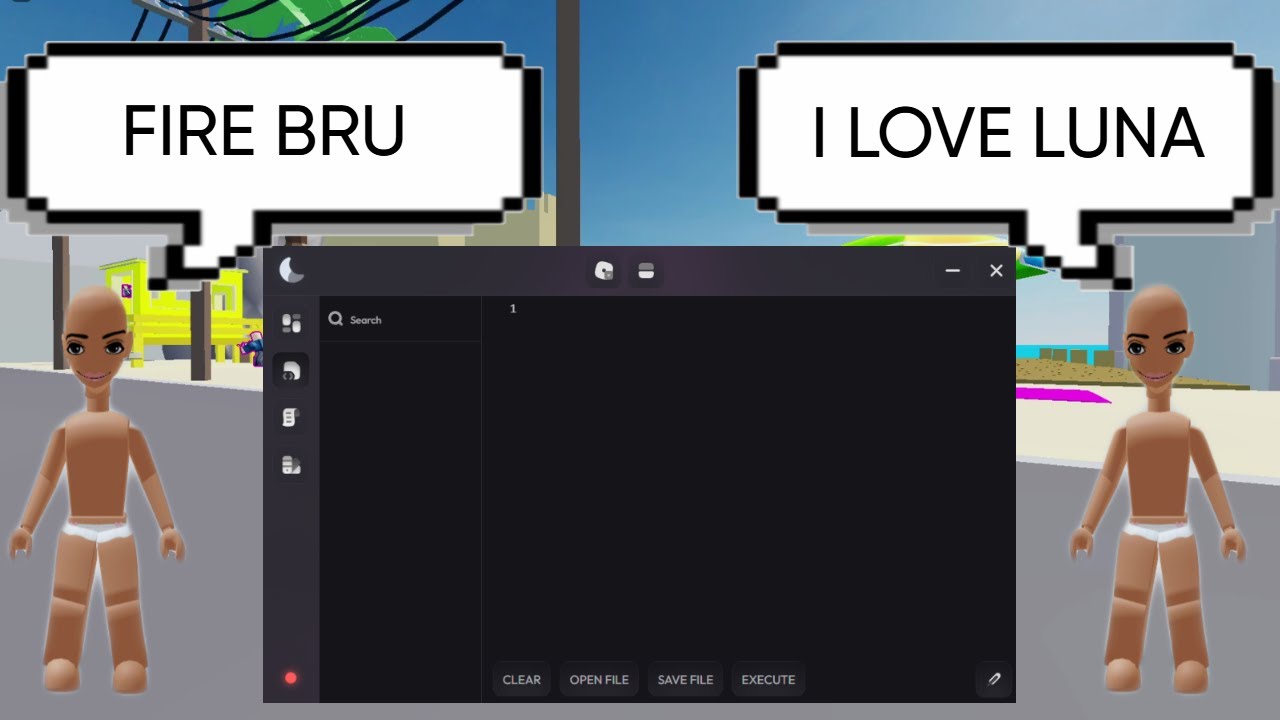Click the SAVE FILE button

click(685, 679)
